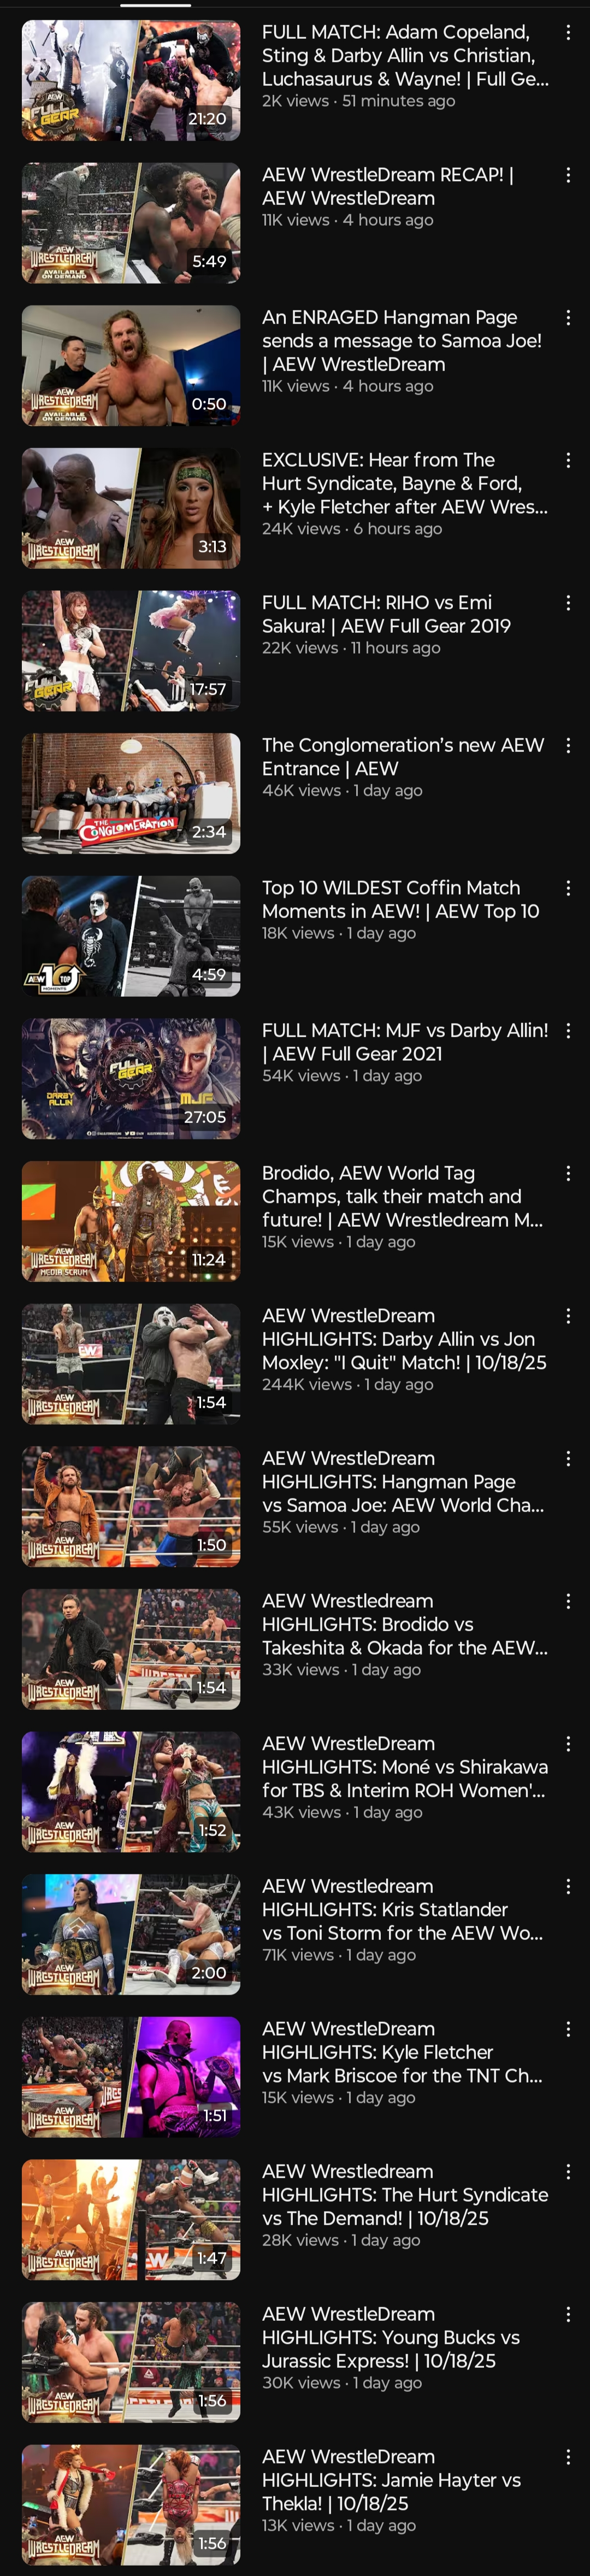The width and height of the screenshot is (590, 2576).
Task: Open menu for Top 10 WILDEST Coffin Match video
Action: [568, 888]
